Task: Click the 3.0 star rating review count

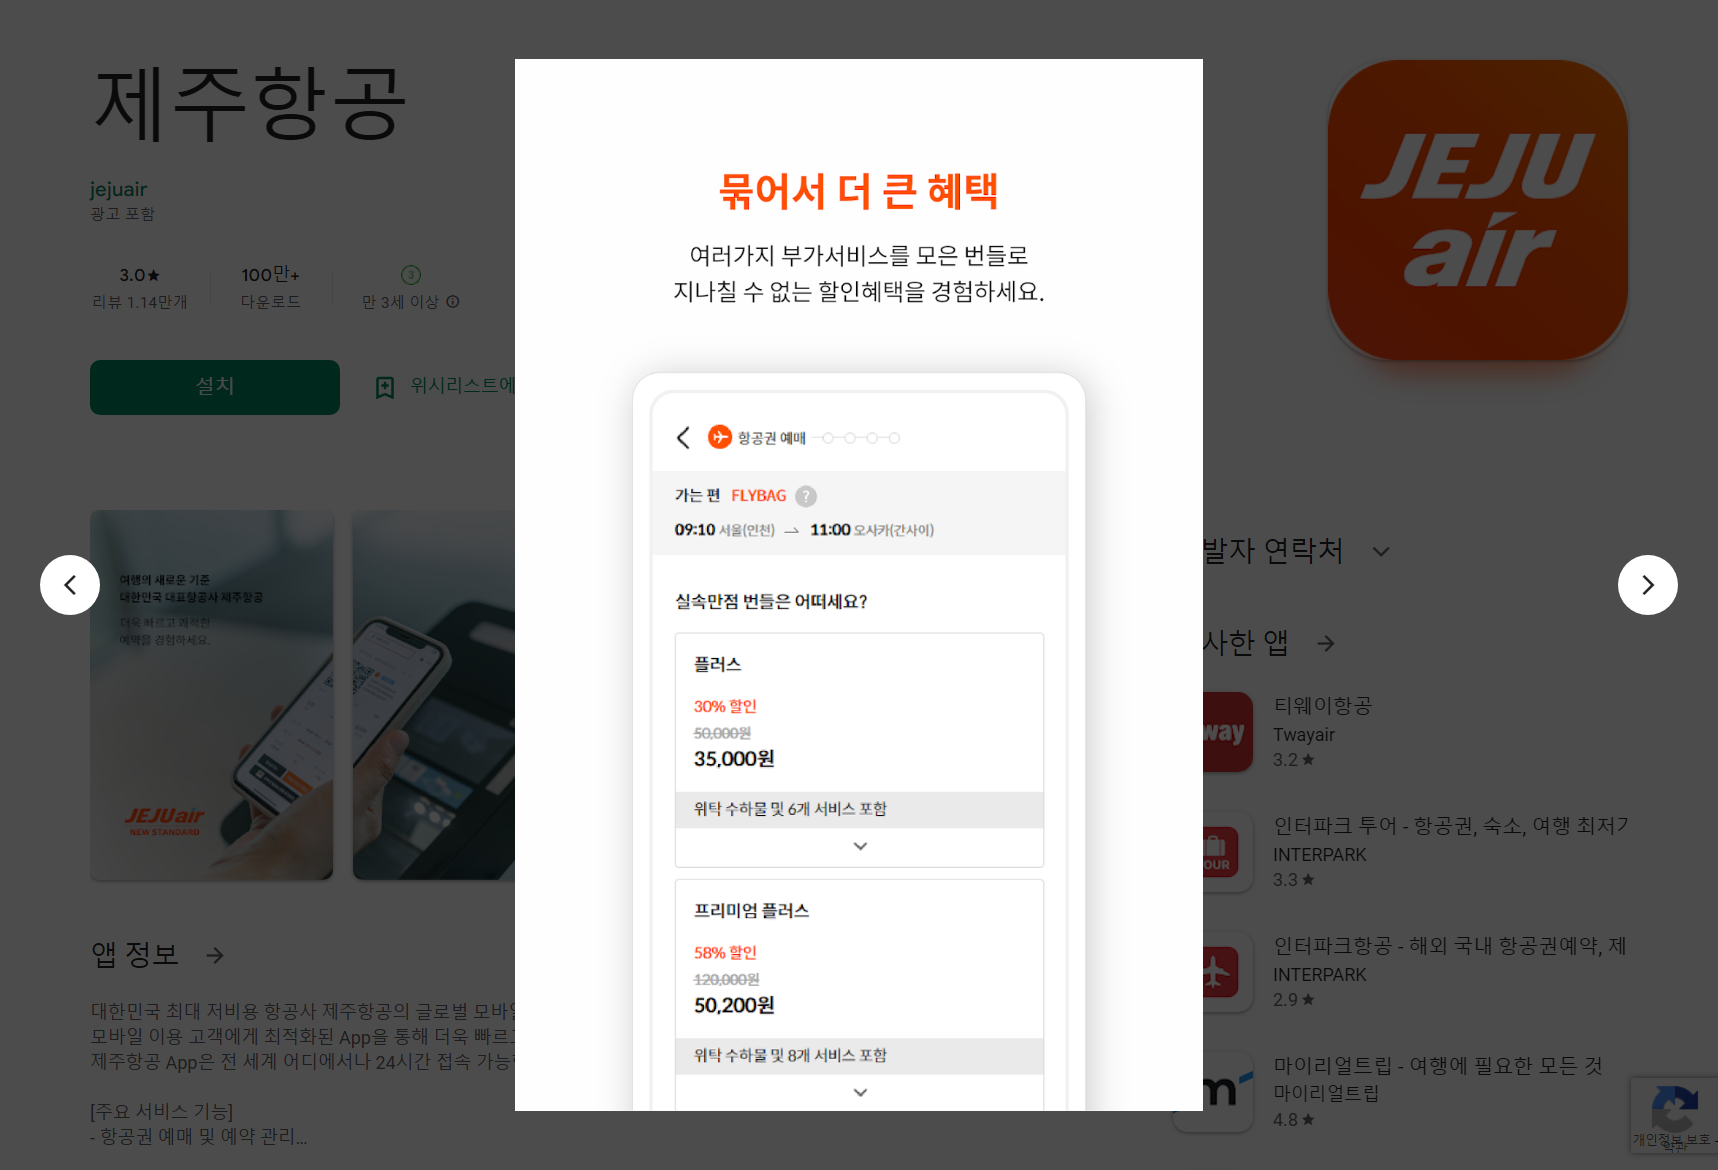Action: [x=140, y=288]
